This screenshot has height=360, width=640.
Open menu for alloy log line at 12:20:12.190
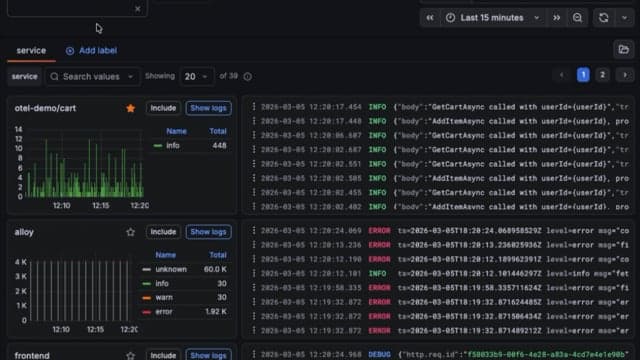point(254,259)
